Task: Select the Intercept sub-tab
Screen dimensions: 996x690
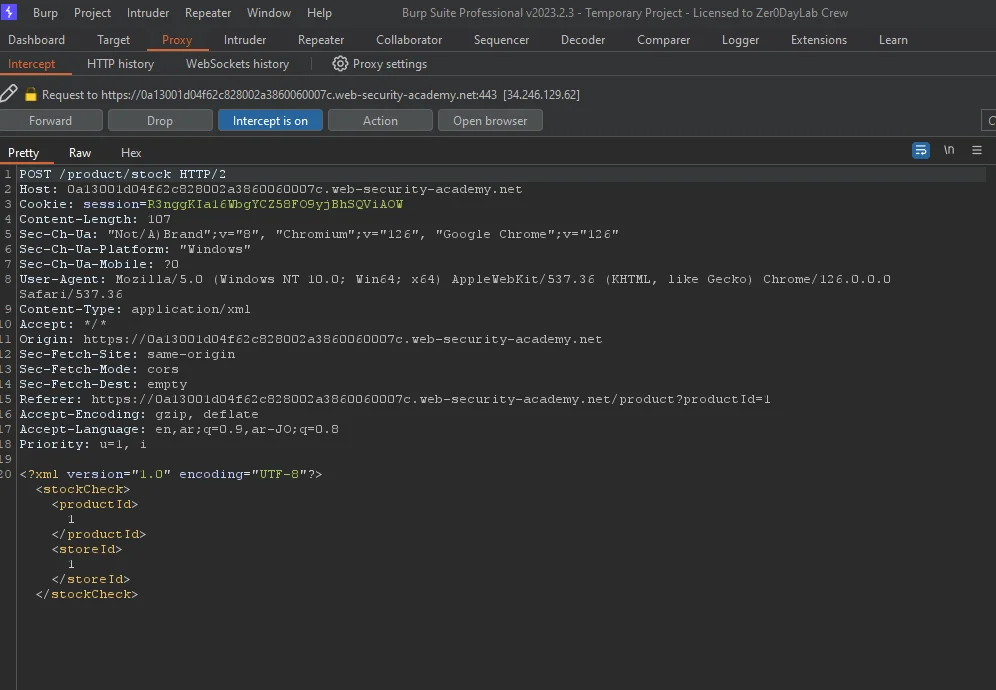Action: 31,64
